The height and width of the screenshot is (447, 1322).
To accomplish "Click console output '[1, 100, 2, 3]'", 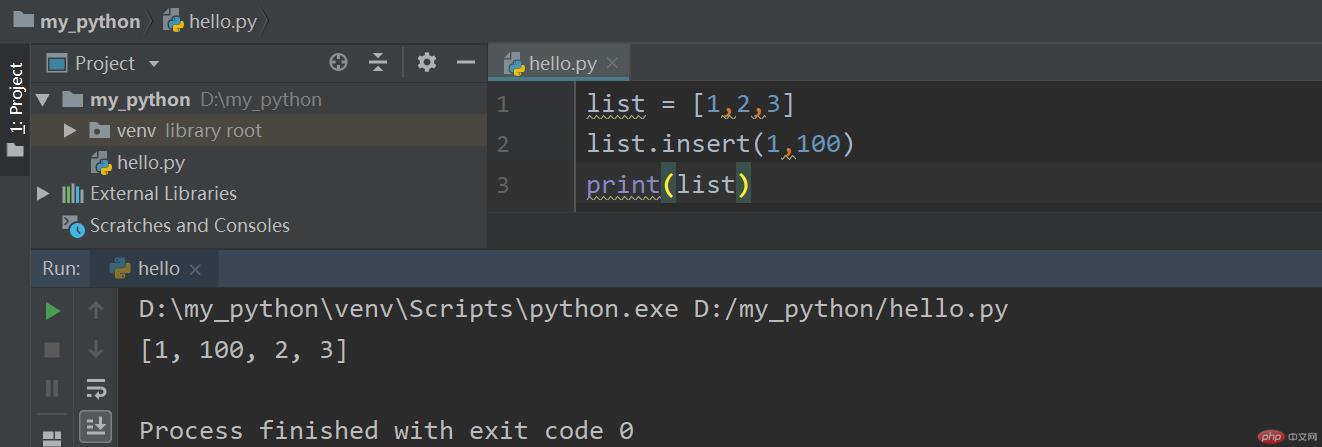I will click(243, 350).
